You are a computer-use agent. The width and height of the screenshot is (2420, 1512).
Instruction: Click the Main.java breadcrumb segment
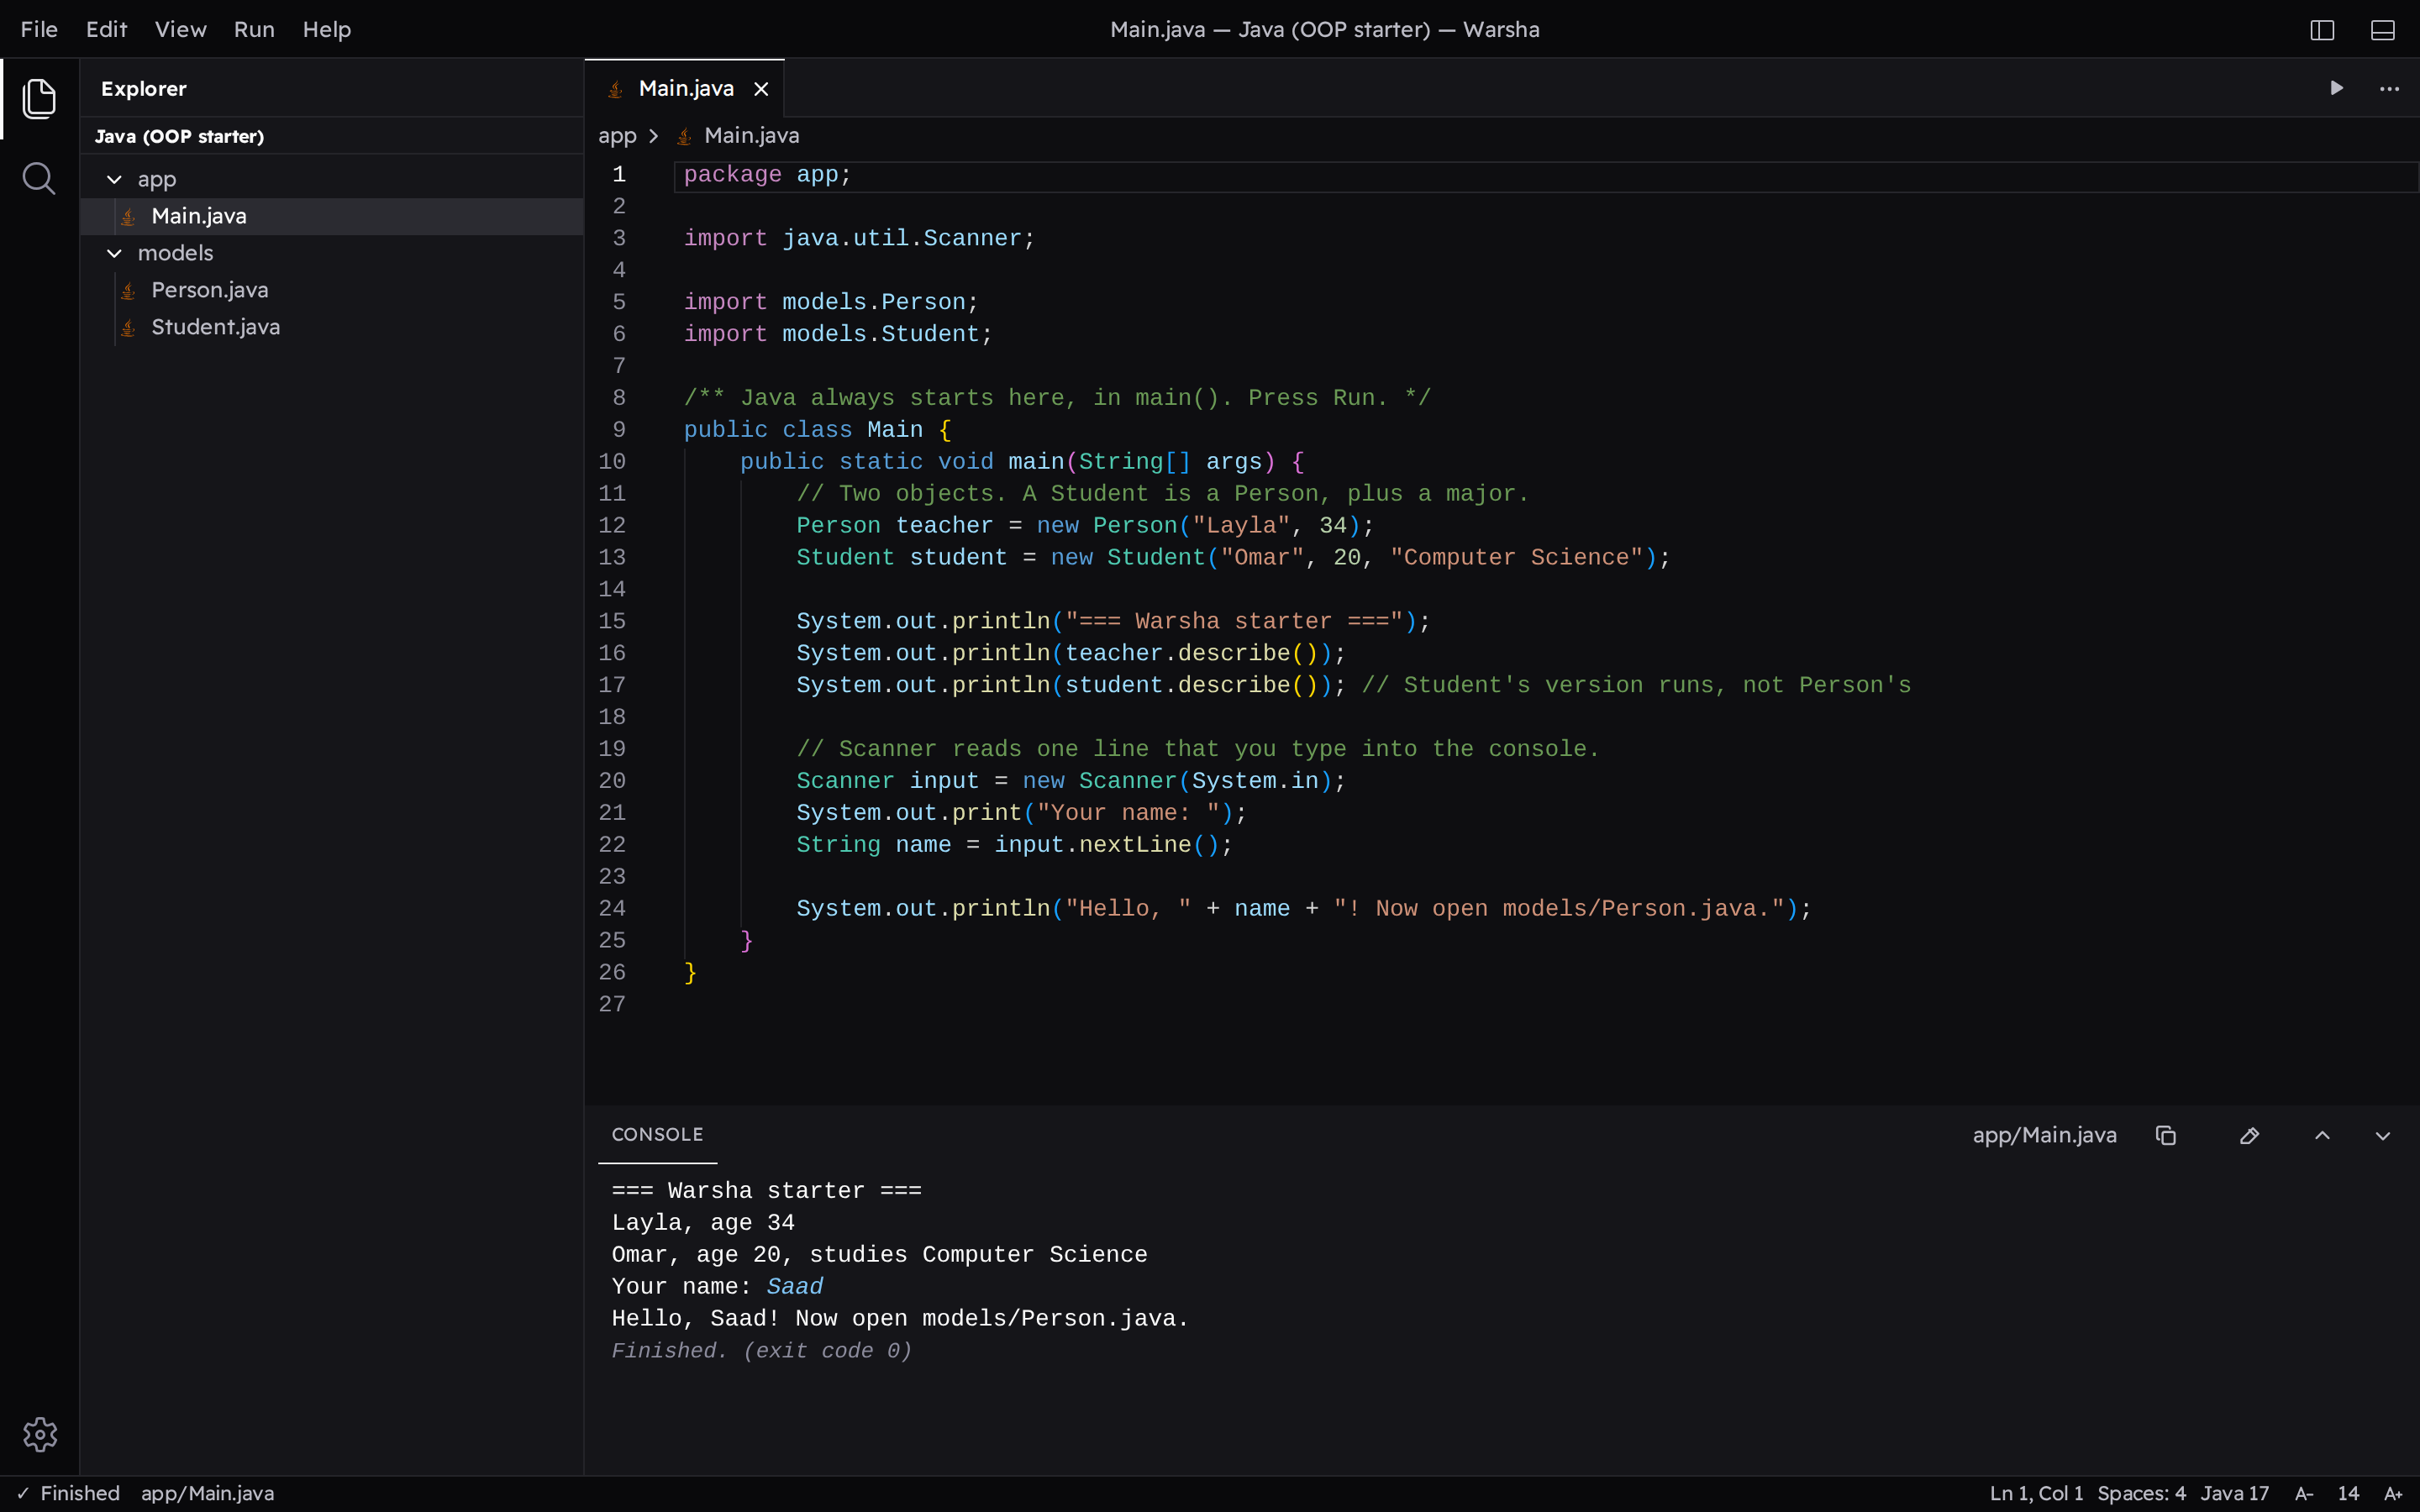coord(751,135)
